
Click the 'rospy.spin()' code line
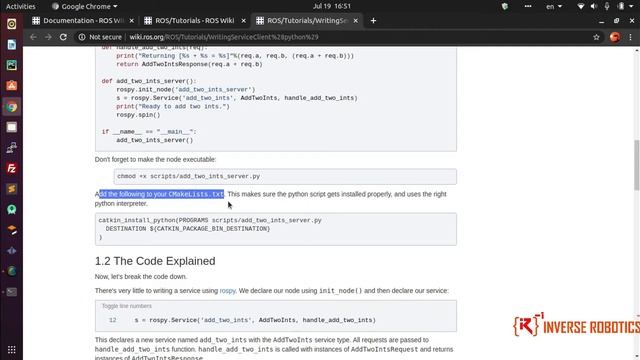click(x=138, y=115)
